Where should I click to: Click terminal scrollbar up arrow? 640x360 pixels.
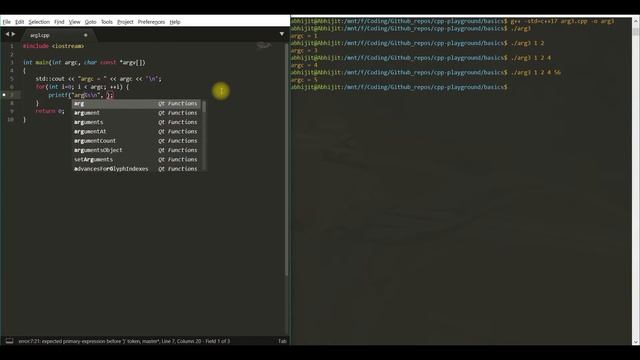click(x=636, y=20)
